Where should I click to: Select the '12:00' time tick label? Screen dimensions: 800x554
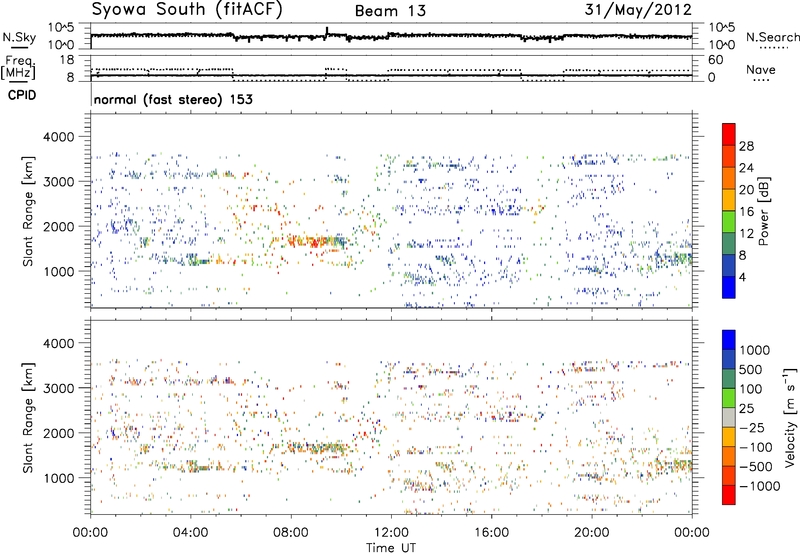(x=391, y=533)
